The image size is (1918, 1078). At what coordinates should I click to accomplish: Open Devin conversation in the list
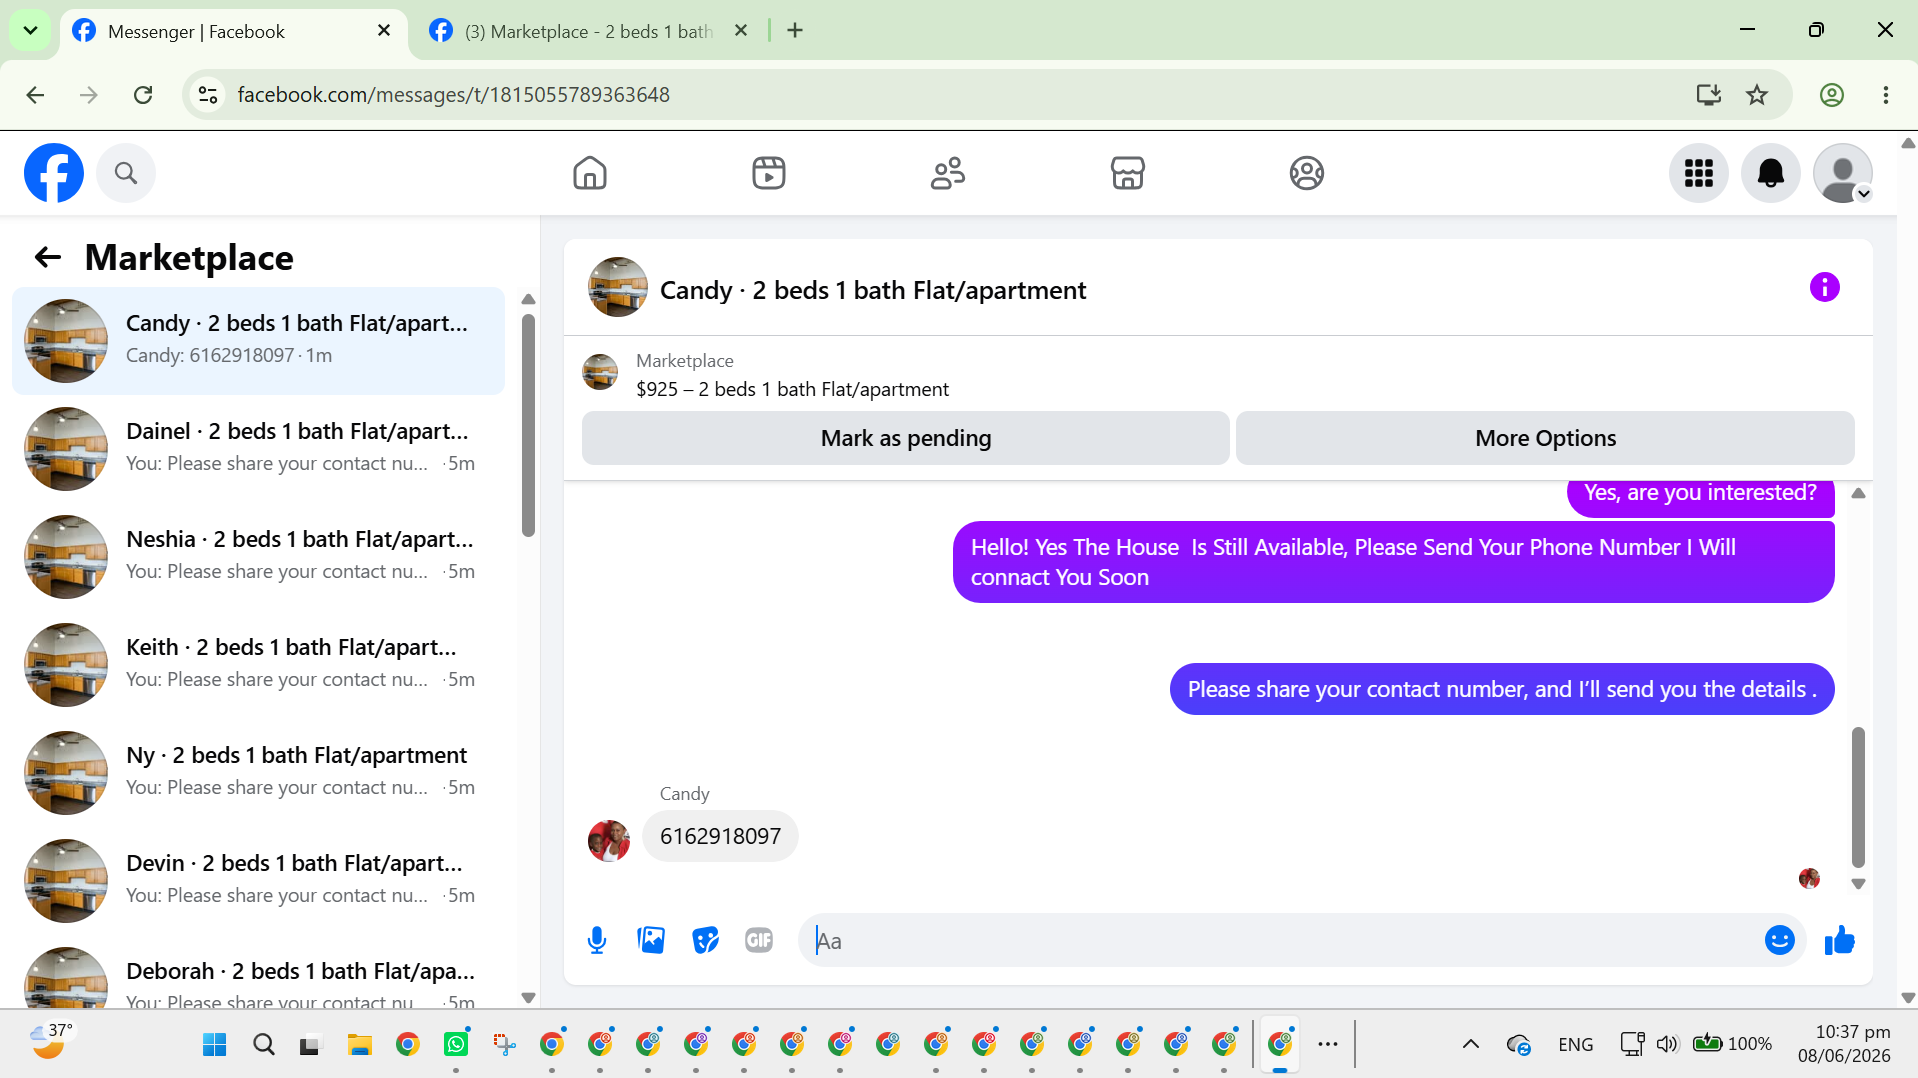point(258,881)
